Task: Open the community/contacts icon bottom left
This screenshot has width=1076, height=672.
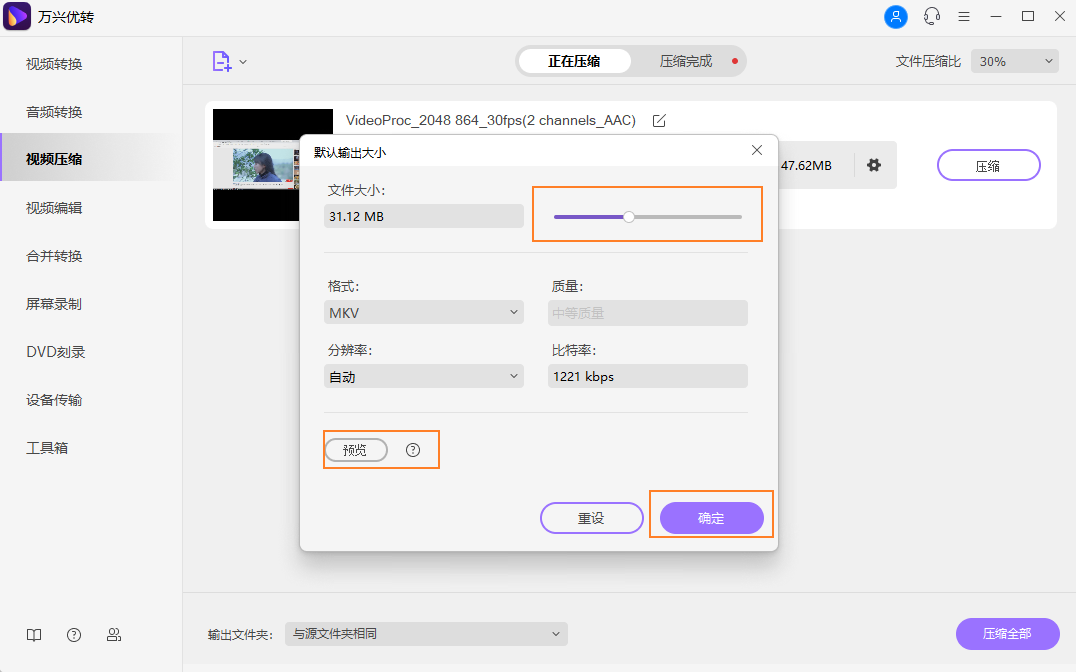Action: point(113,634)
